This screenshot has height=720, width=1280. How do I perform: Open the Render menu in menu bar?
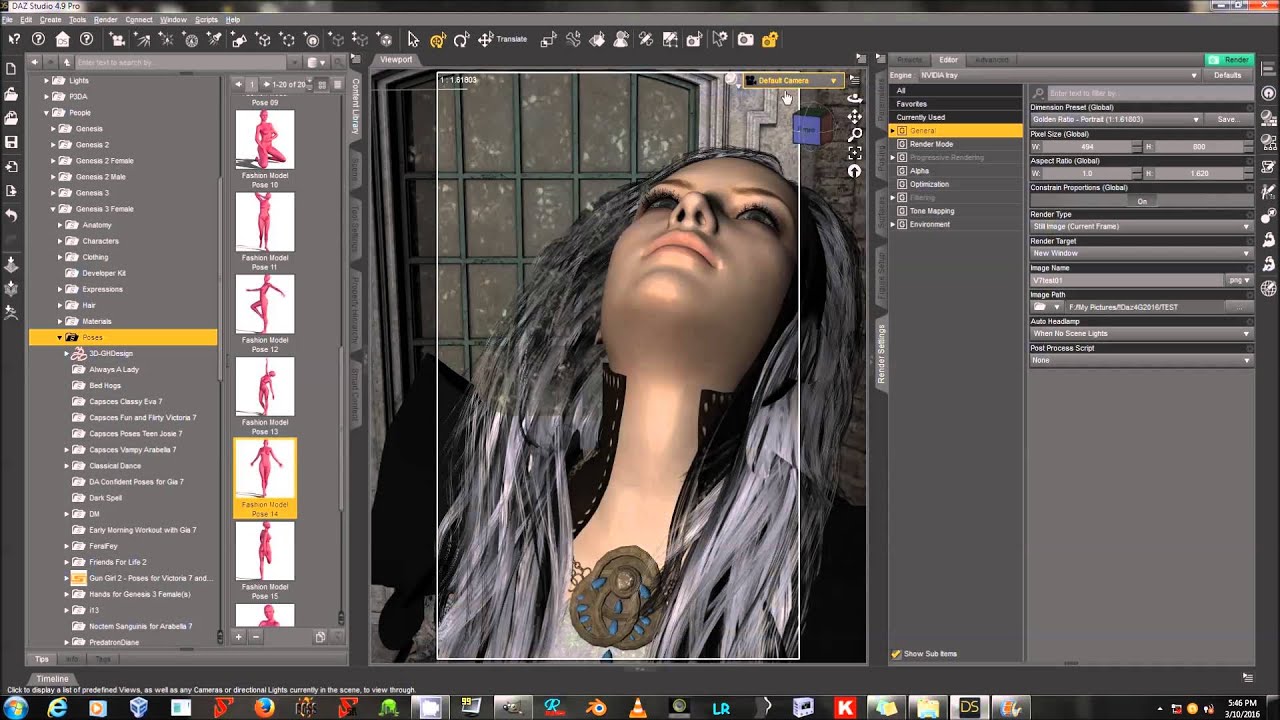105,20
